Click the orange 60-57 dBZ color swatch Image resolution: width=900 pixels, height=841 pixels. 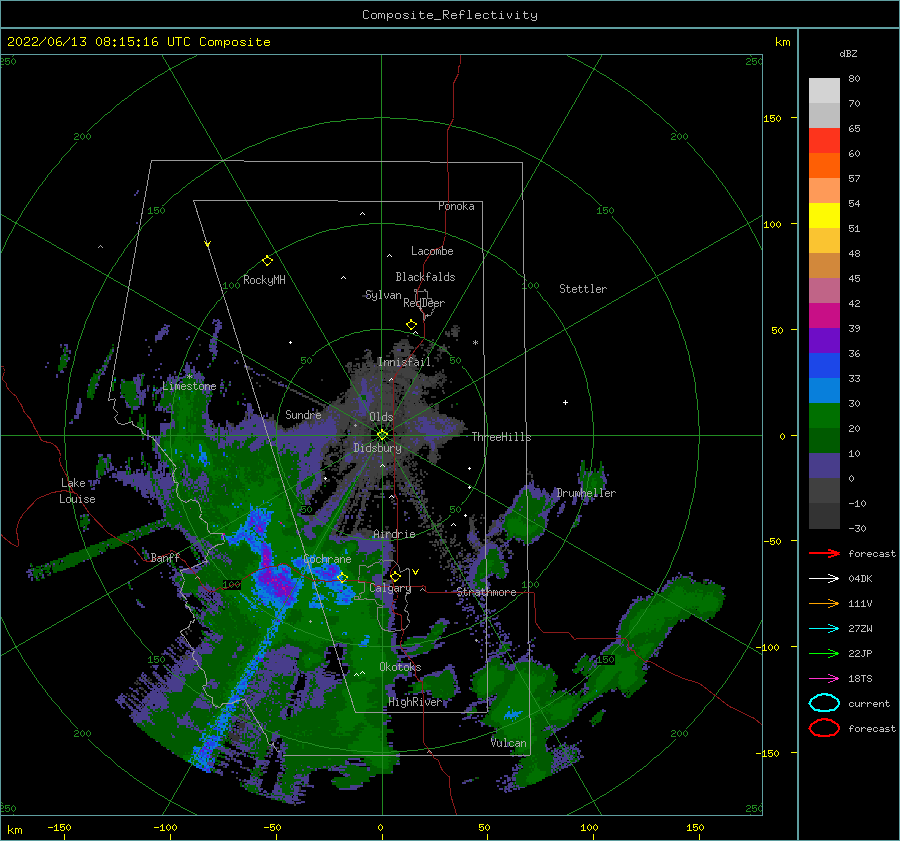pos(824,165)
